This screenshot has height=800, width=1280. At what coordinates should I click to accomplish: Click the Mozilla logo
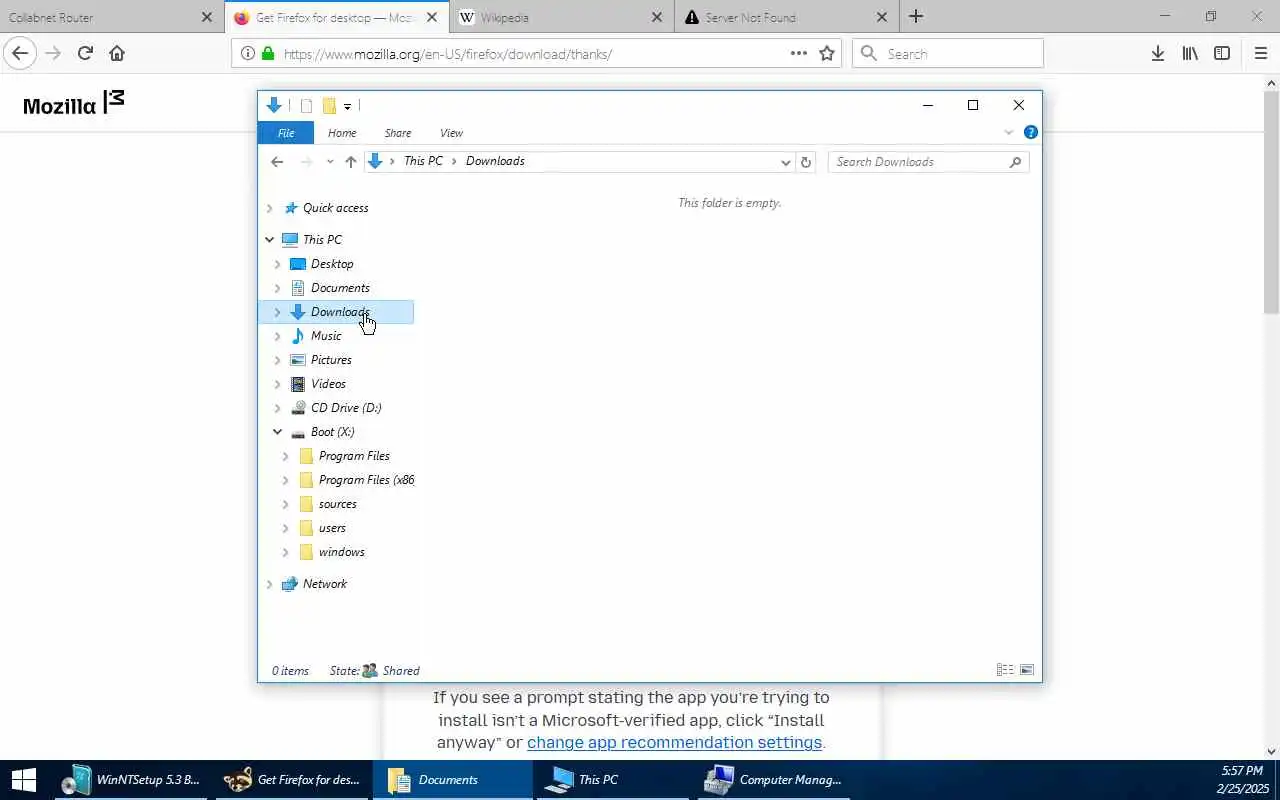pos(73,103)
